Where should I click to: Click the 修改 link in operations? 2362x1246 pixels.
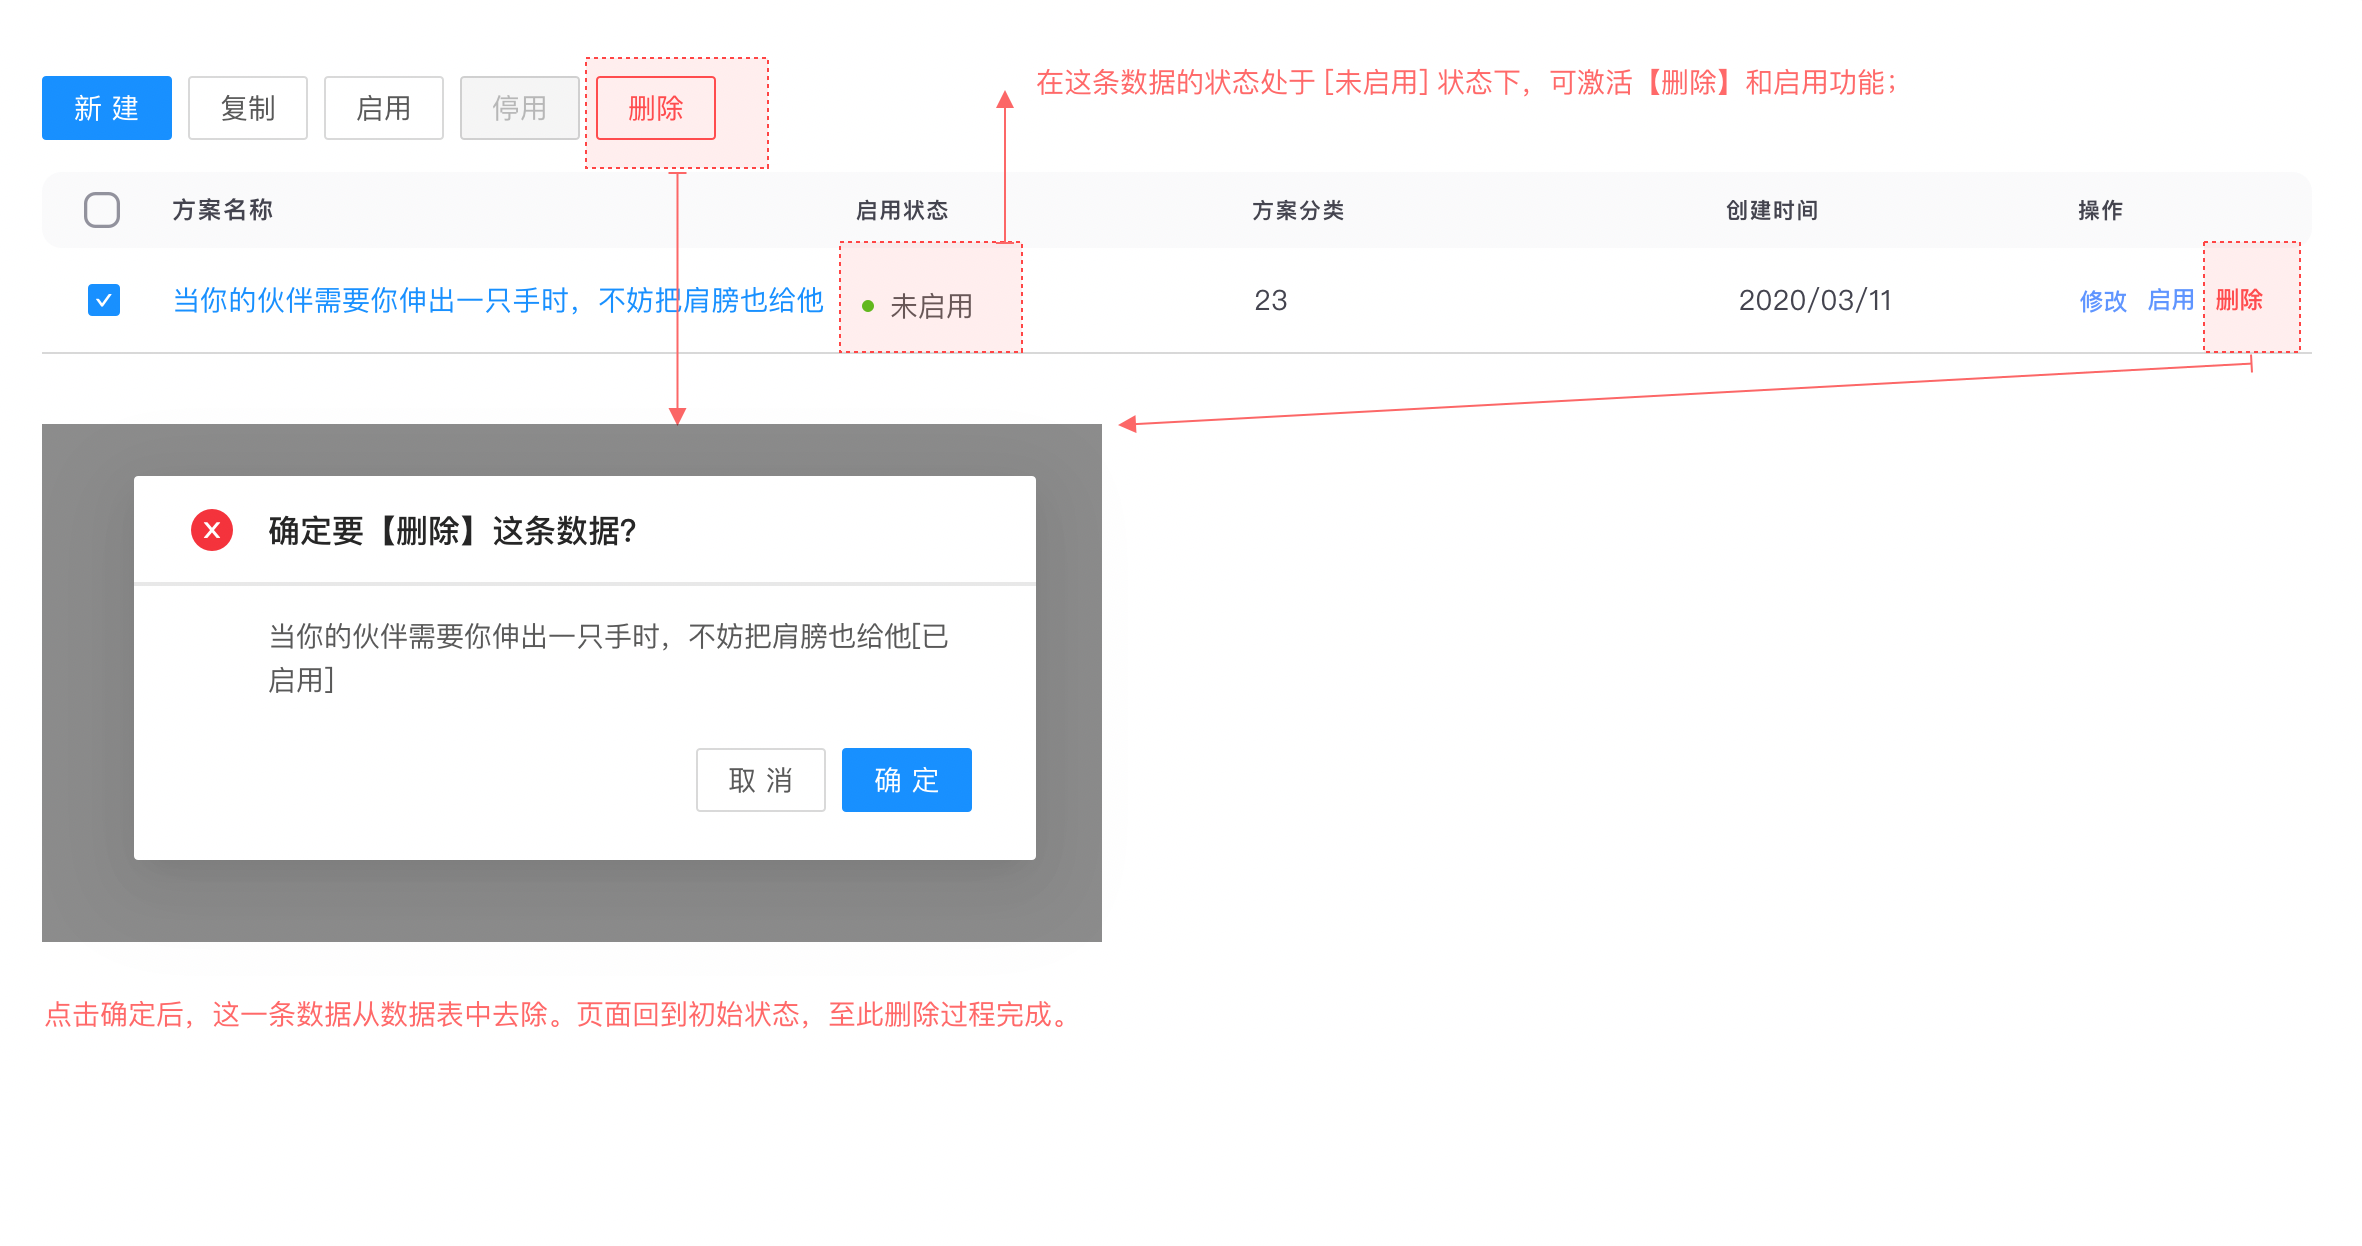tap(2102, 300)
